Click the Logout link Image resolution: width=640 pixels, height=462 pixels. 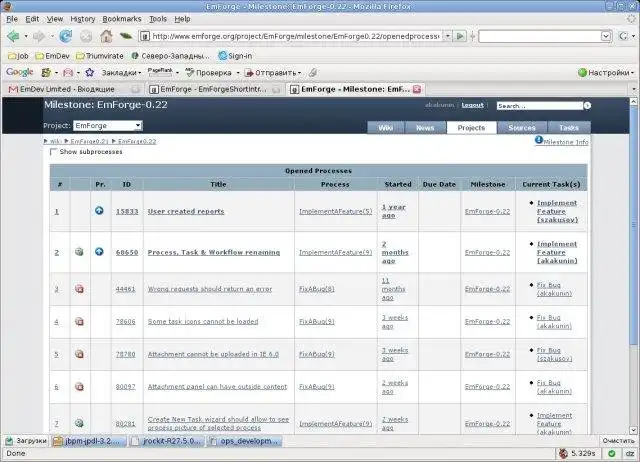pyautogui.click(x=472, y=105)
